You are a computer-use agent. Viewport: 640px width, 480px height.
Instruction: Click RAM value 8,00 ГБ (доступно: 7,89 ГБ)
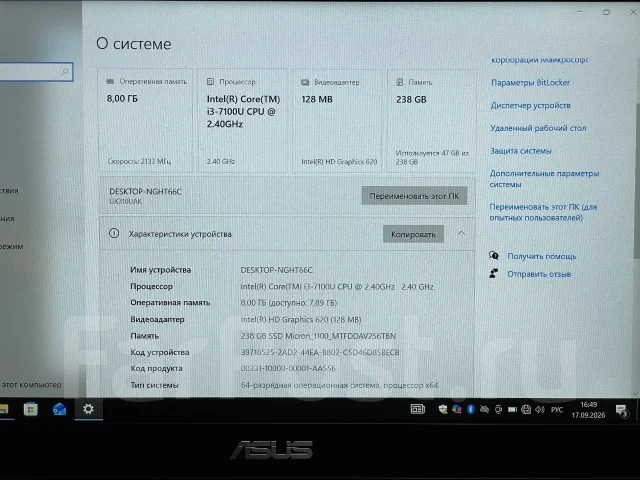click(289, 303)
